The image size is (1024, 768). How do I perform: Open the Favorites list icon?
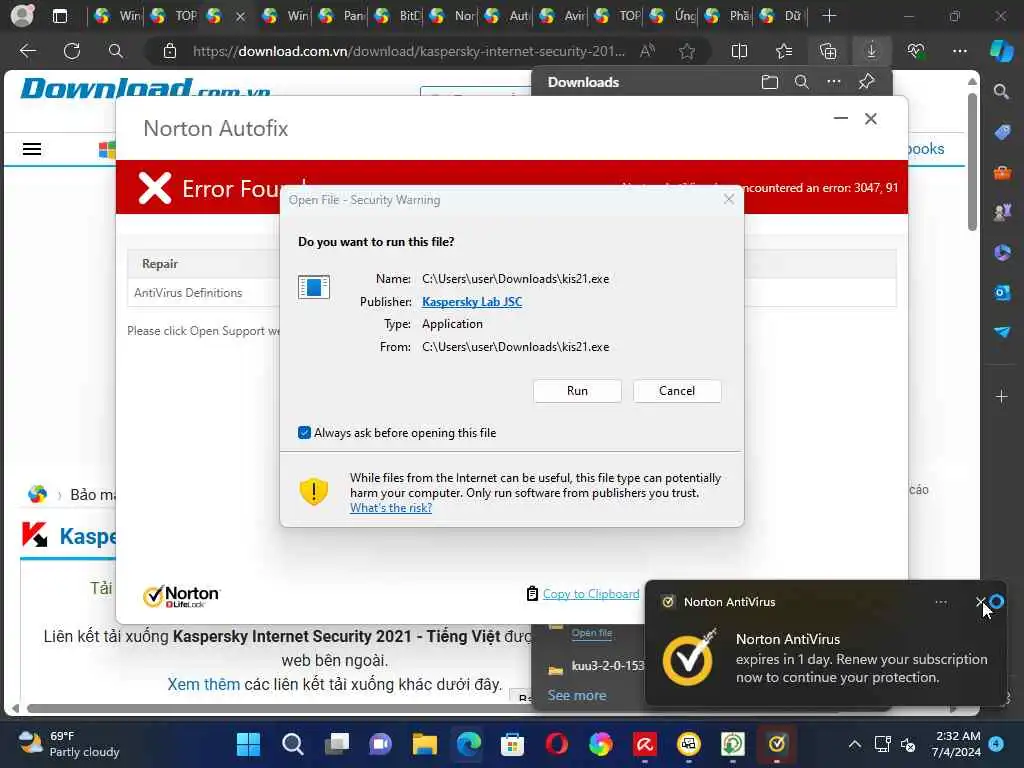tap(784, 51)
